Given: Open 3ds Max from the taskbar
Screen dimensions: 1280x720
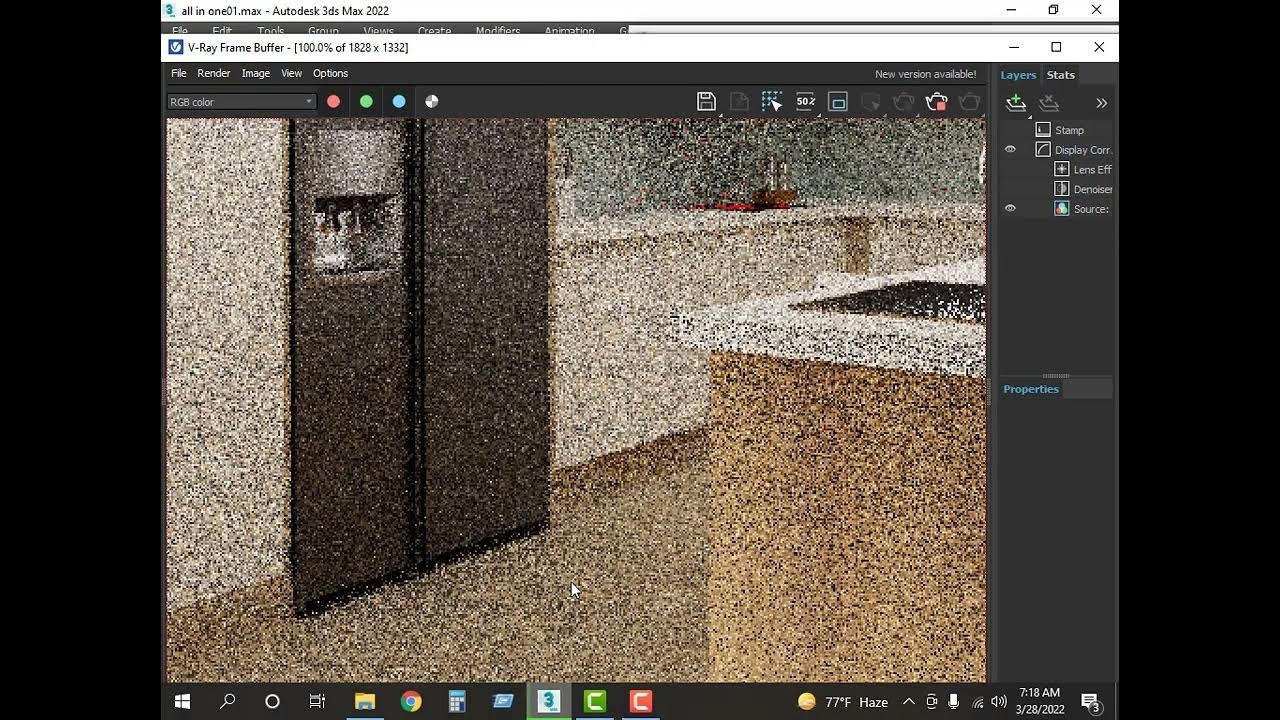Looking at the screenshot, I should click(x=548, y=701).
